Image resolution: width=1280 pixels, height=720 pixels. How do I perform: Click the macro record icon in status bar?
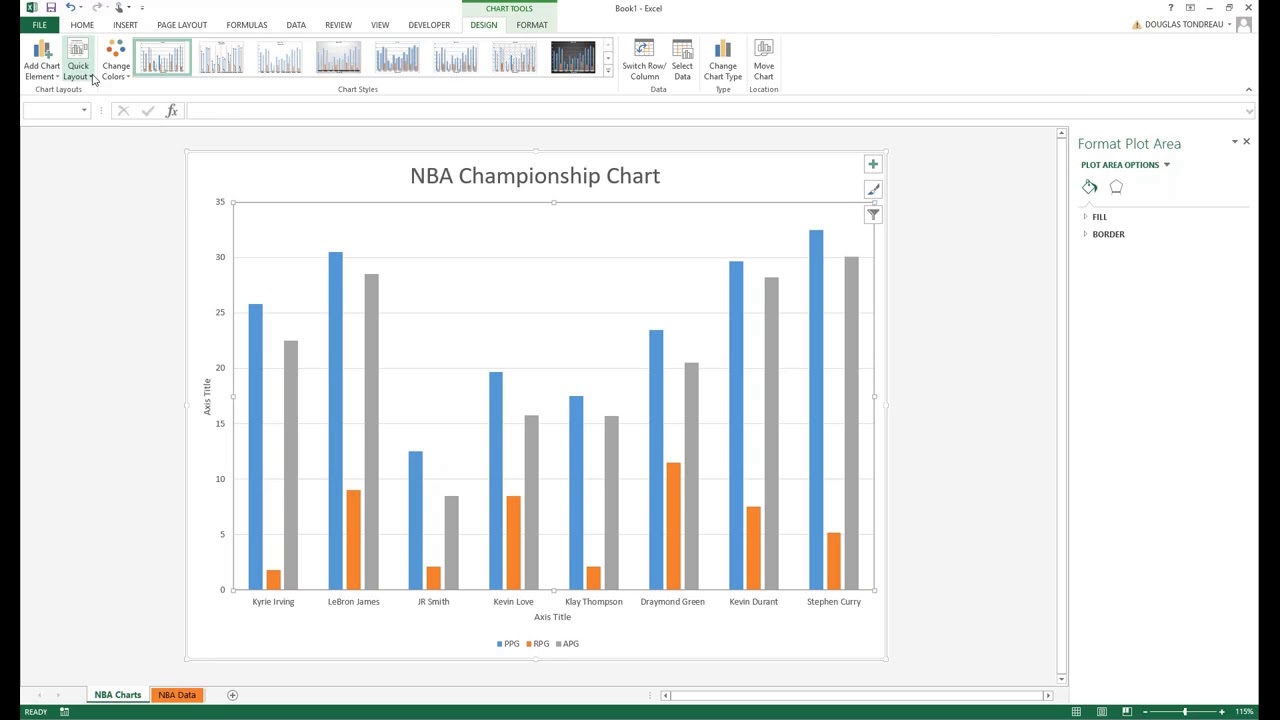point(64,712)
